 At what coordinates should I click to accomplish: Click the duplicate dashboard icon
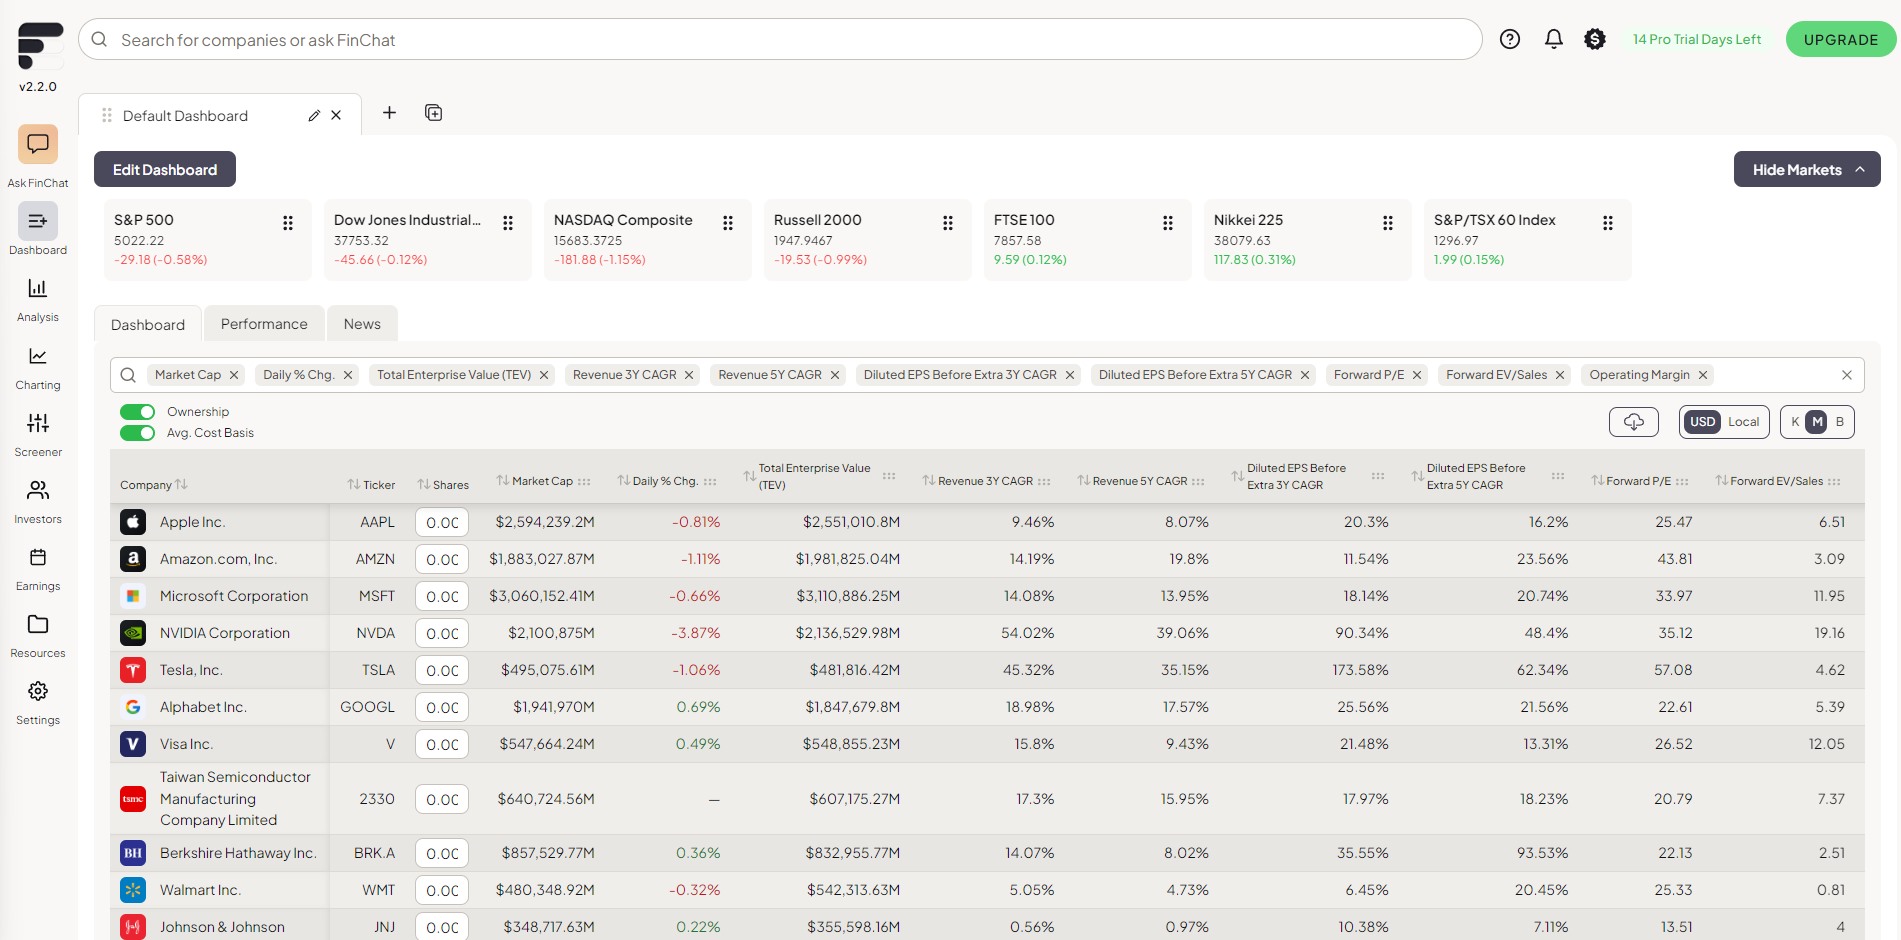point(434,113)
